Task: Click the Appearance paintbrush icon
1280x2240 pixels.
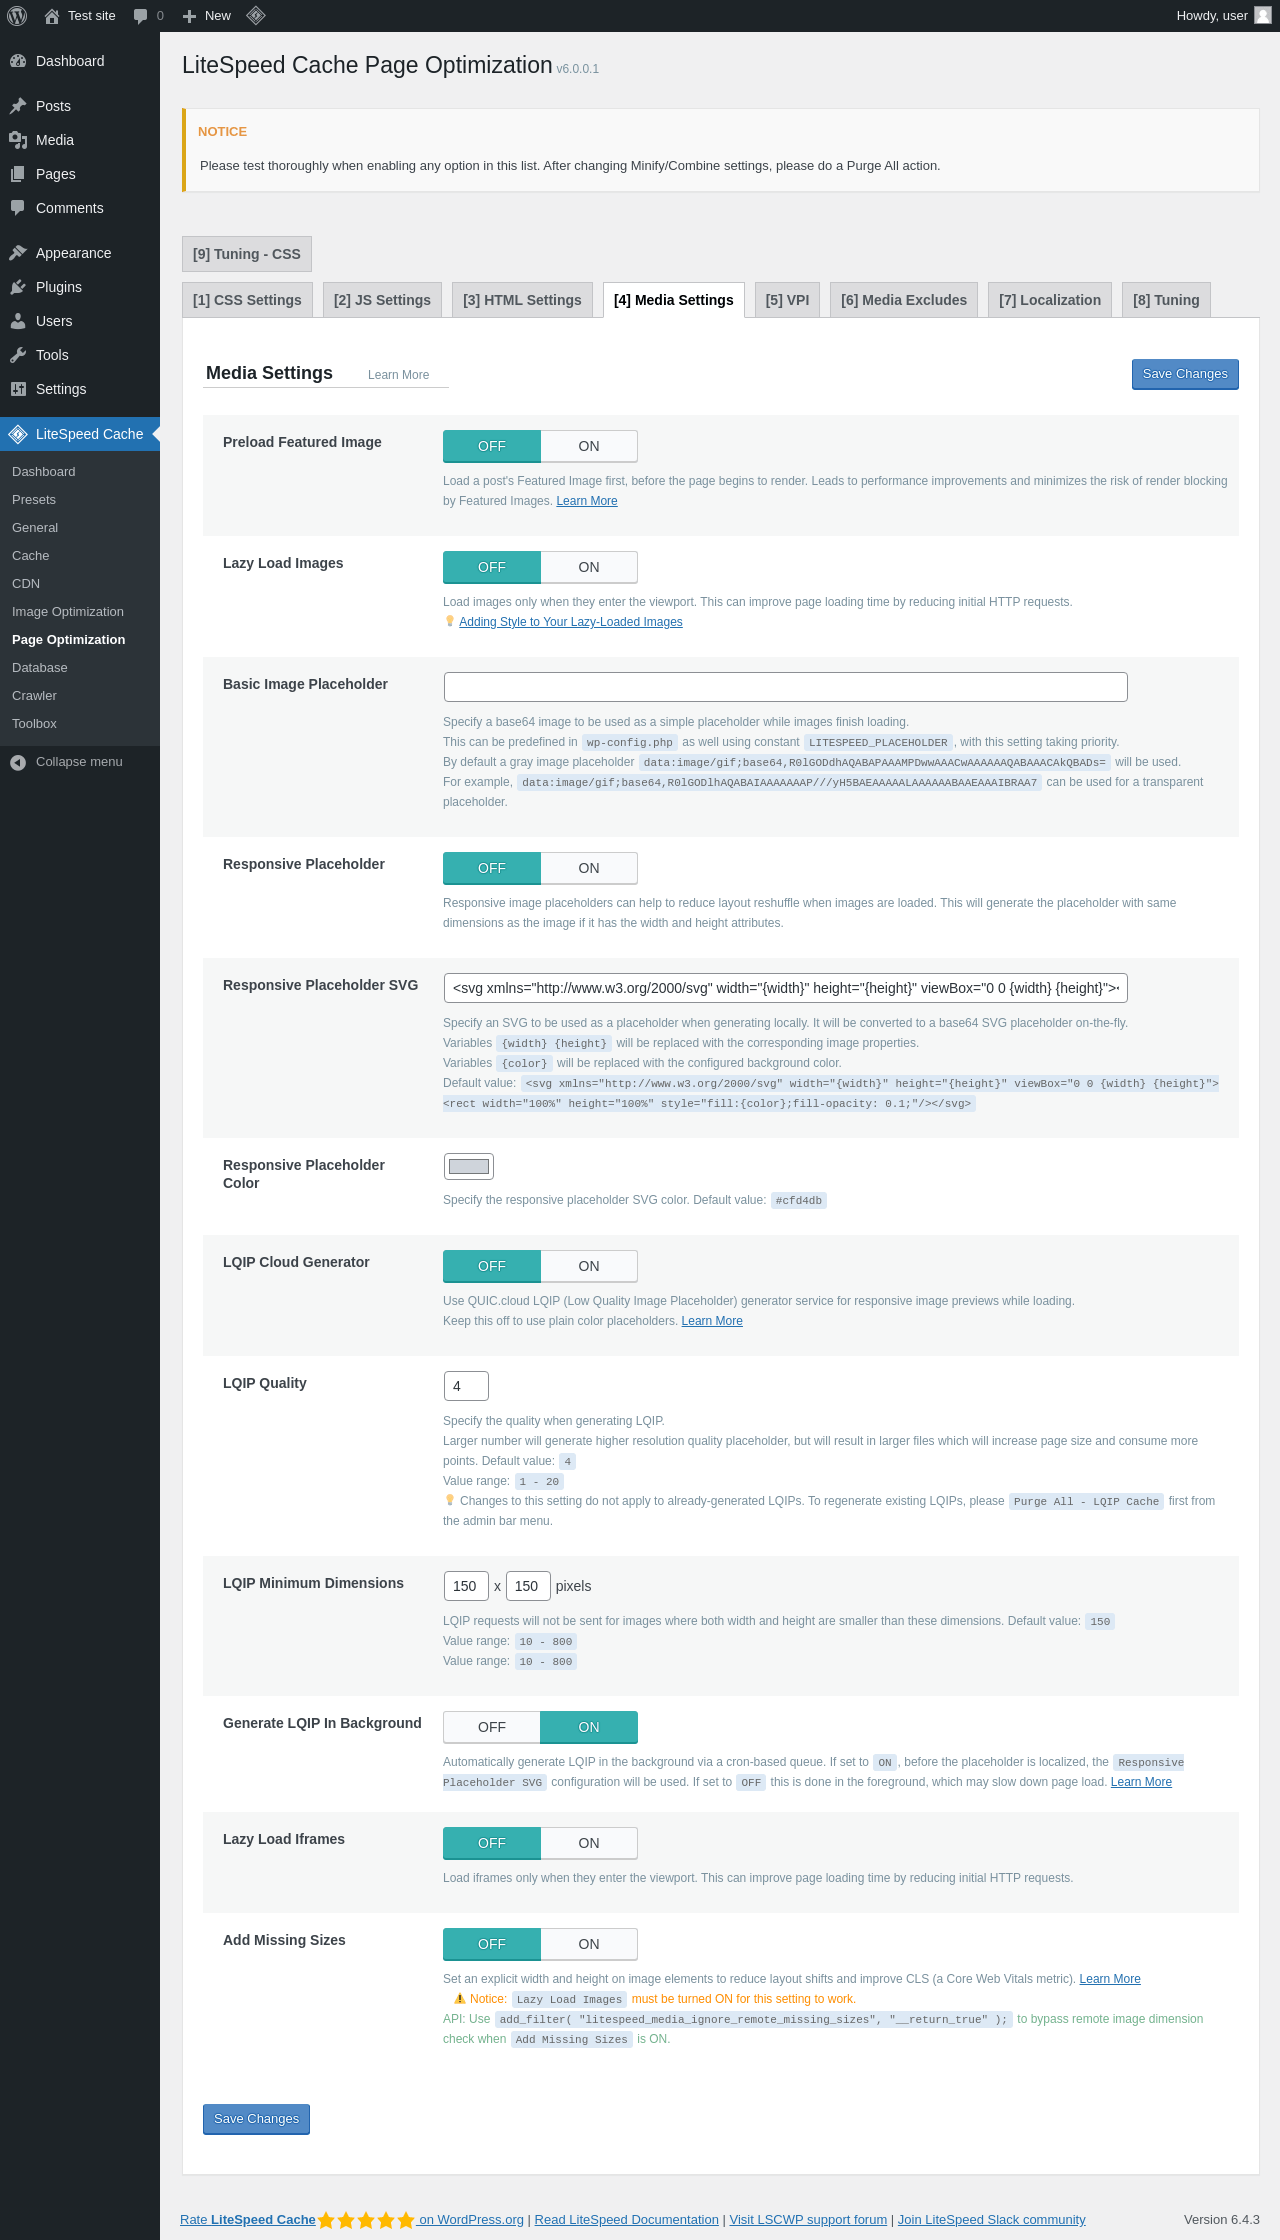Action: point(18,253)
